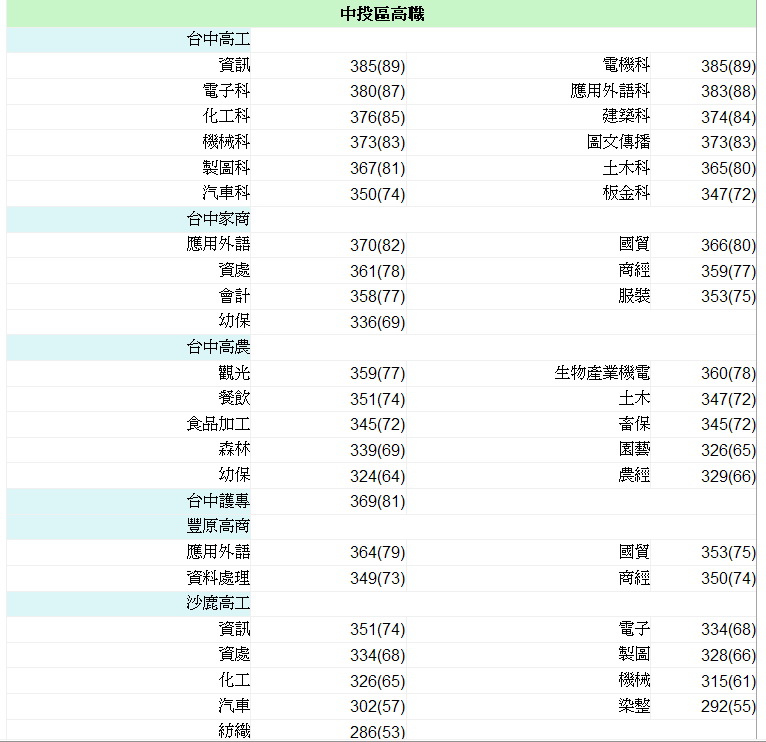
Task: Select the 食品加工 cell
Action: point(218,424)
